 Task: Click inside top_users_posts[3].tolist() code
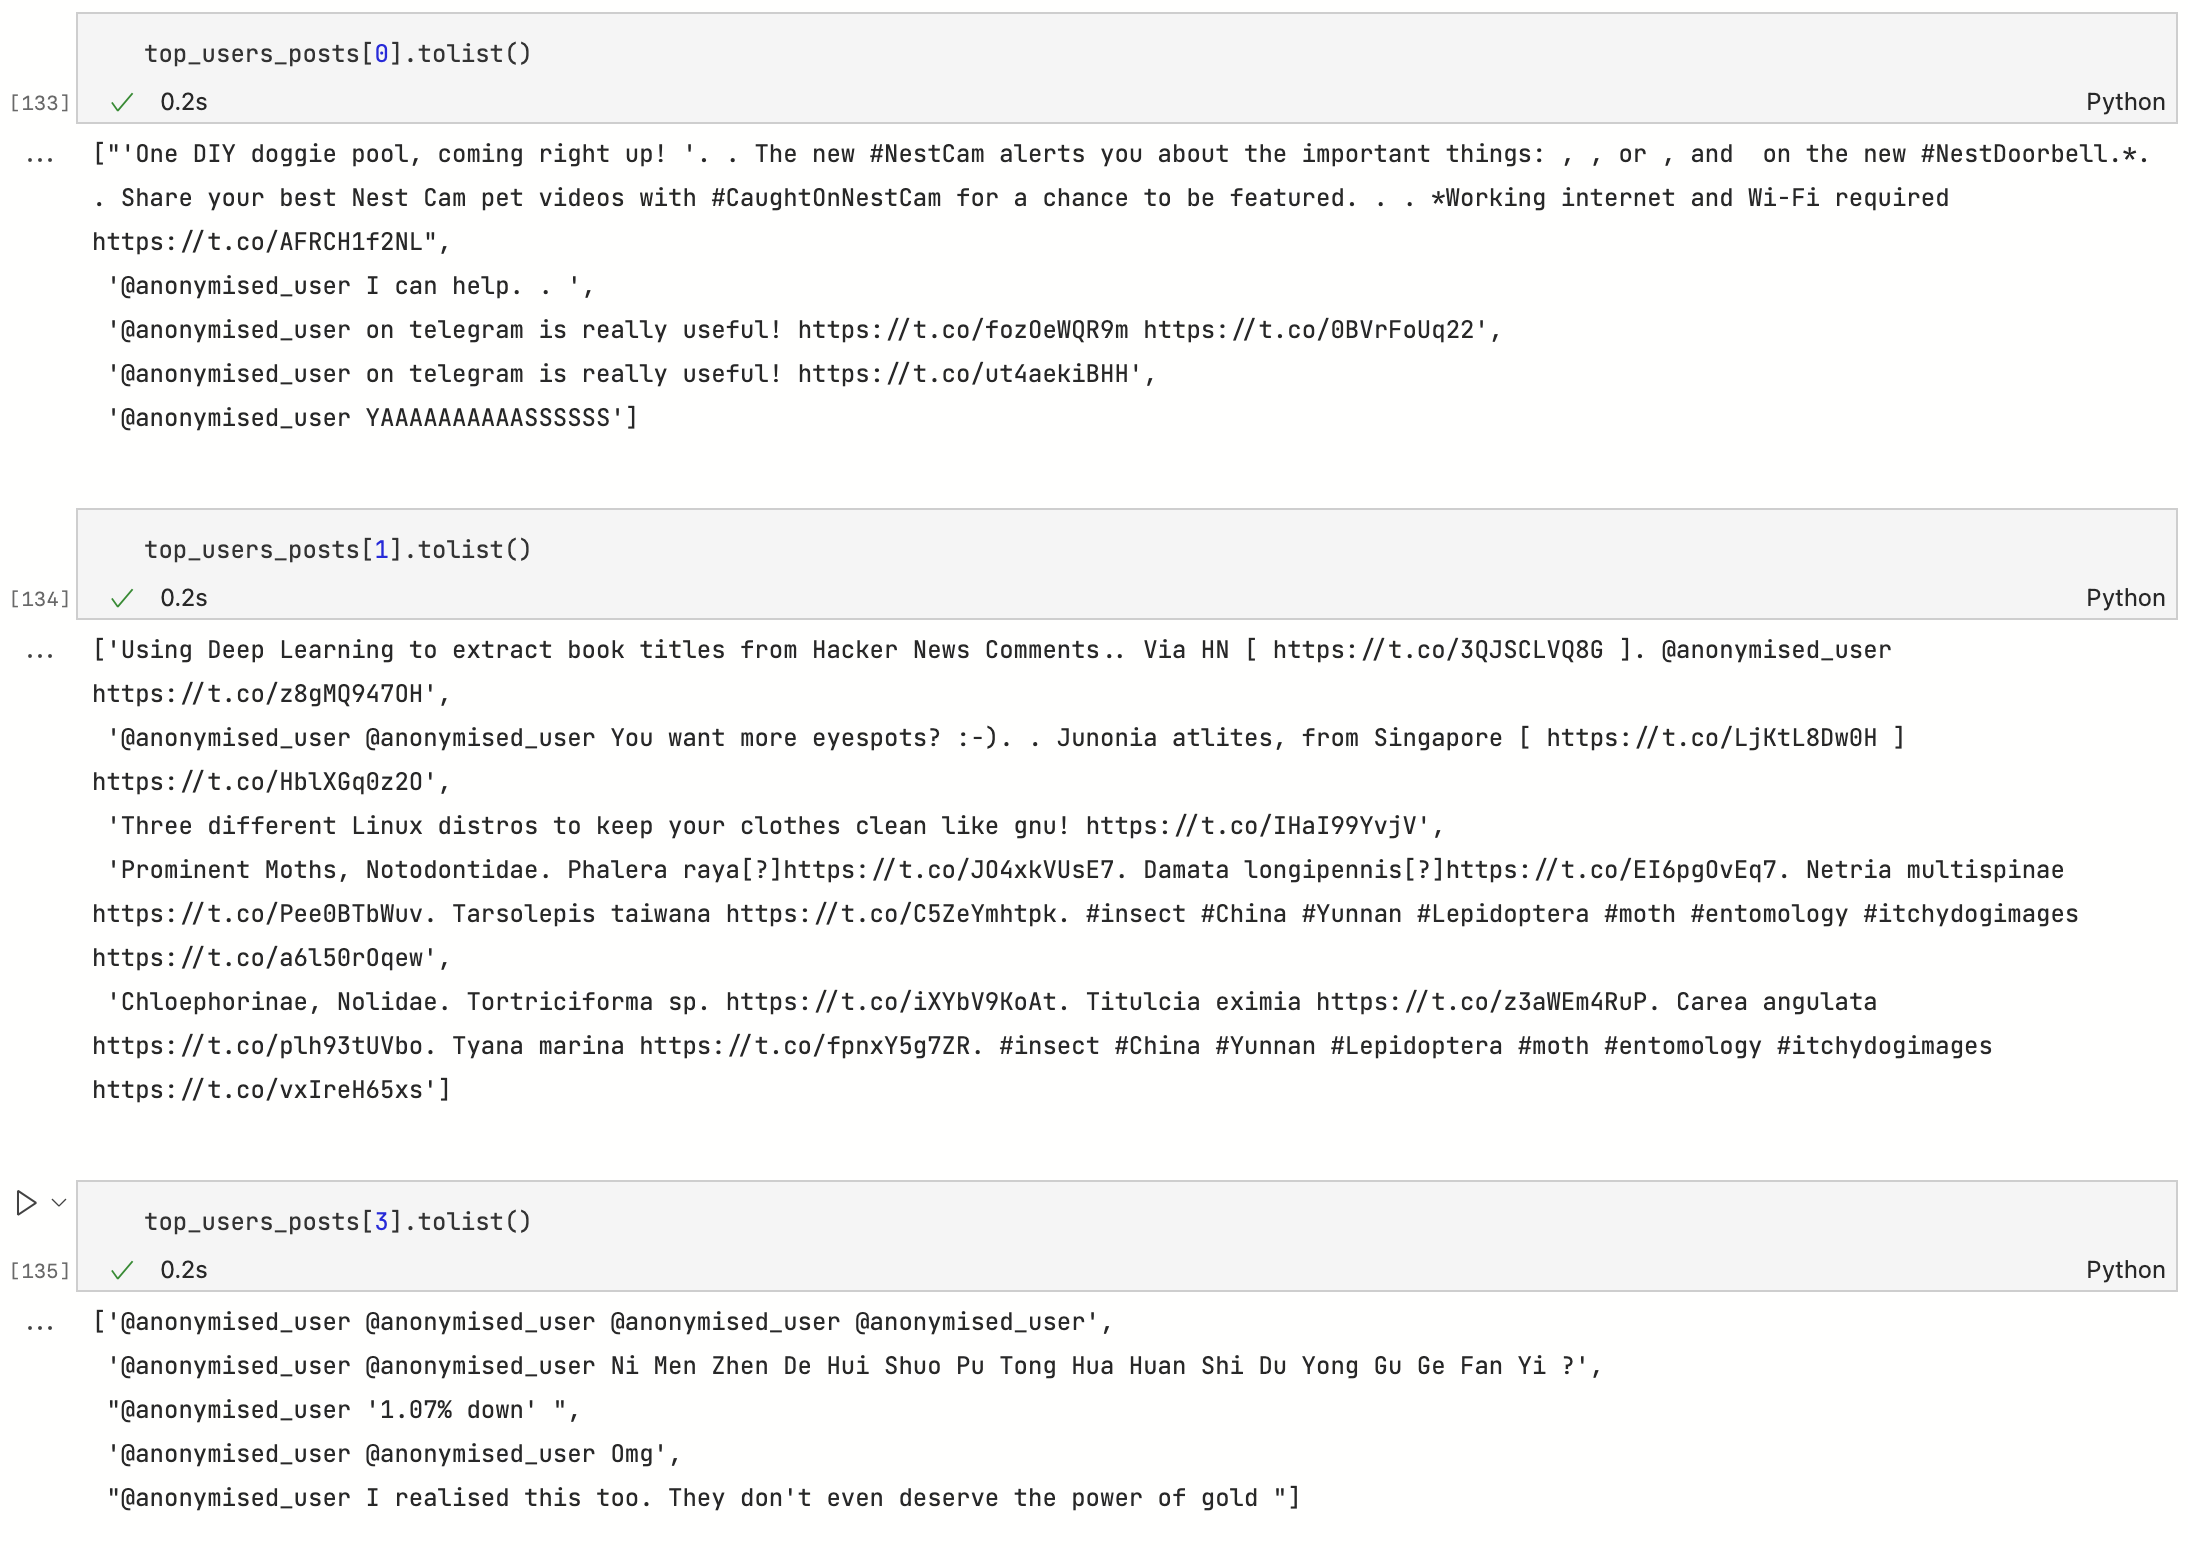338,1222
